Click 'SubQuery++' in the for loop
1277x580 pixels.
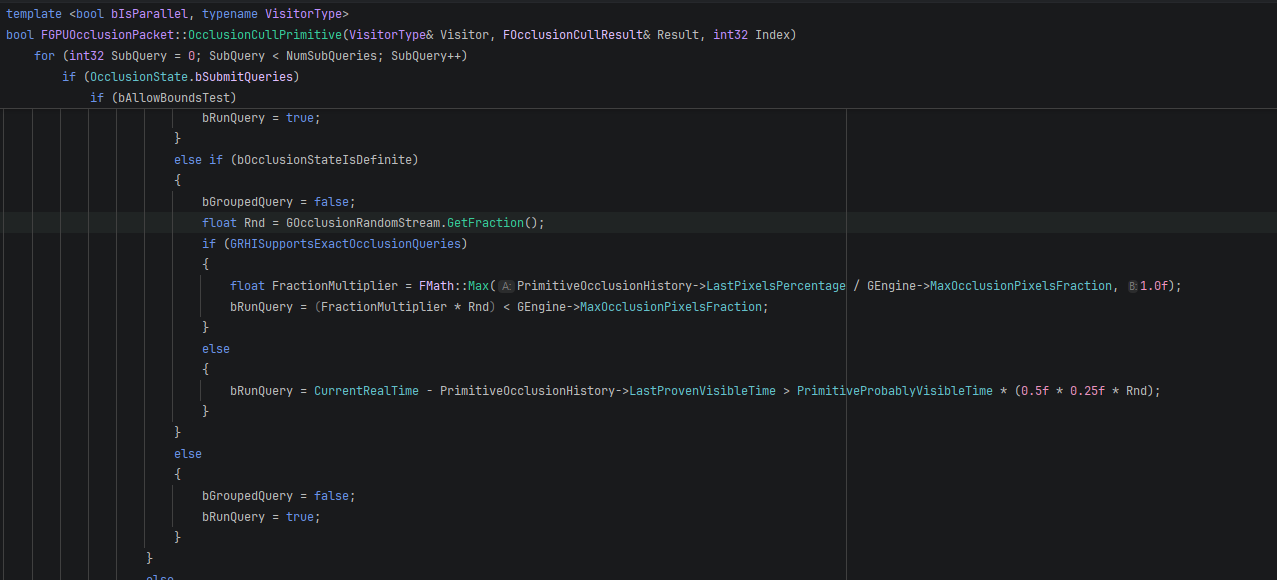[426, 56]
